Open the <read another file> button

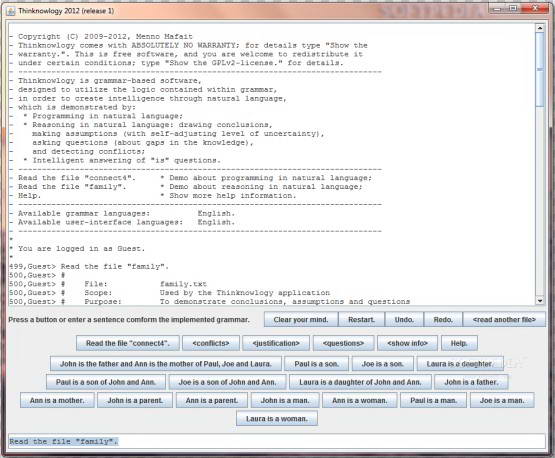(x=504, y=320)
